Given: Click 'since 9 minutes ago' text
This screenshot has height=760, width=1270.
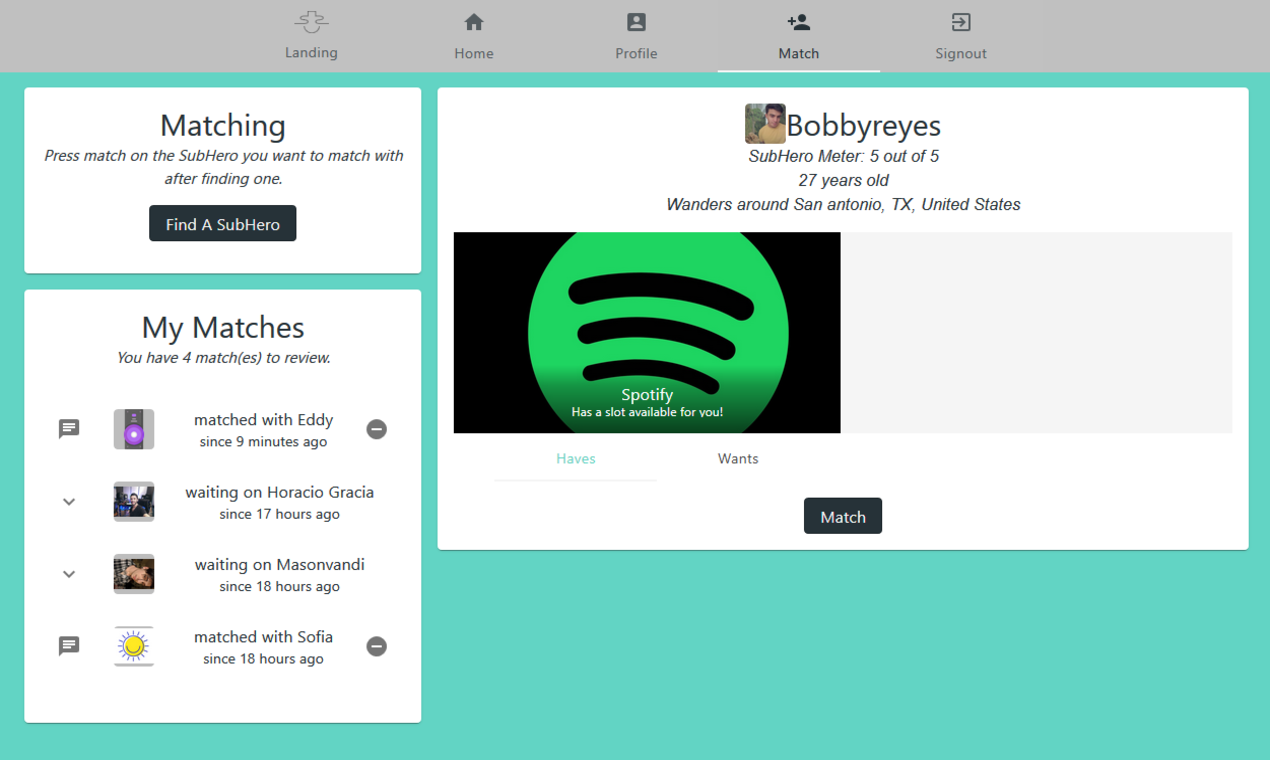Looking at the screenshot, I should (263, 442).
